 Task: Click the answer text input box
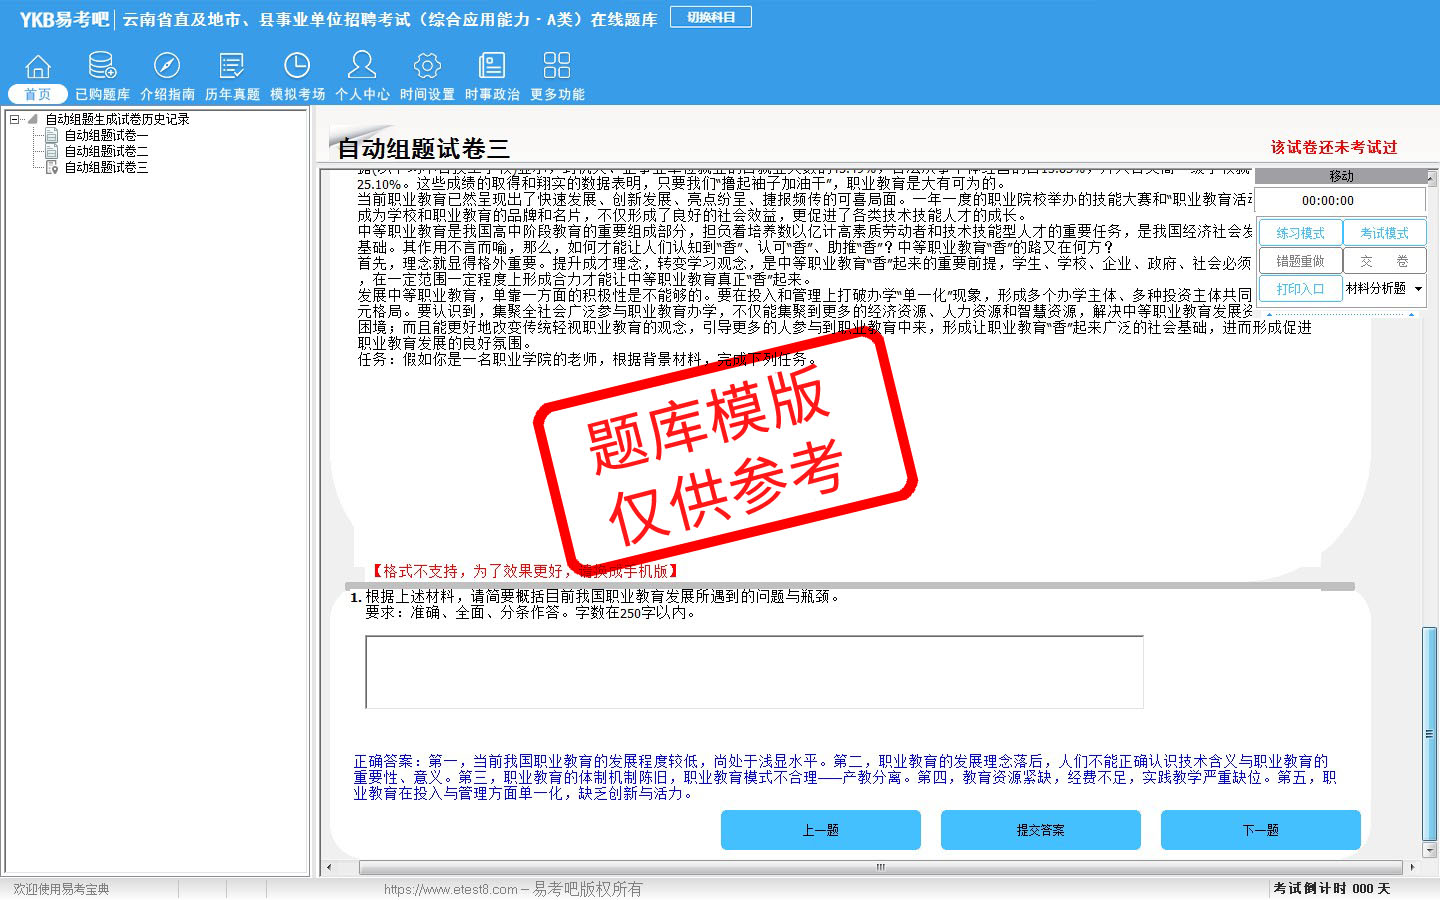pos(754,672)
